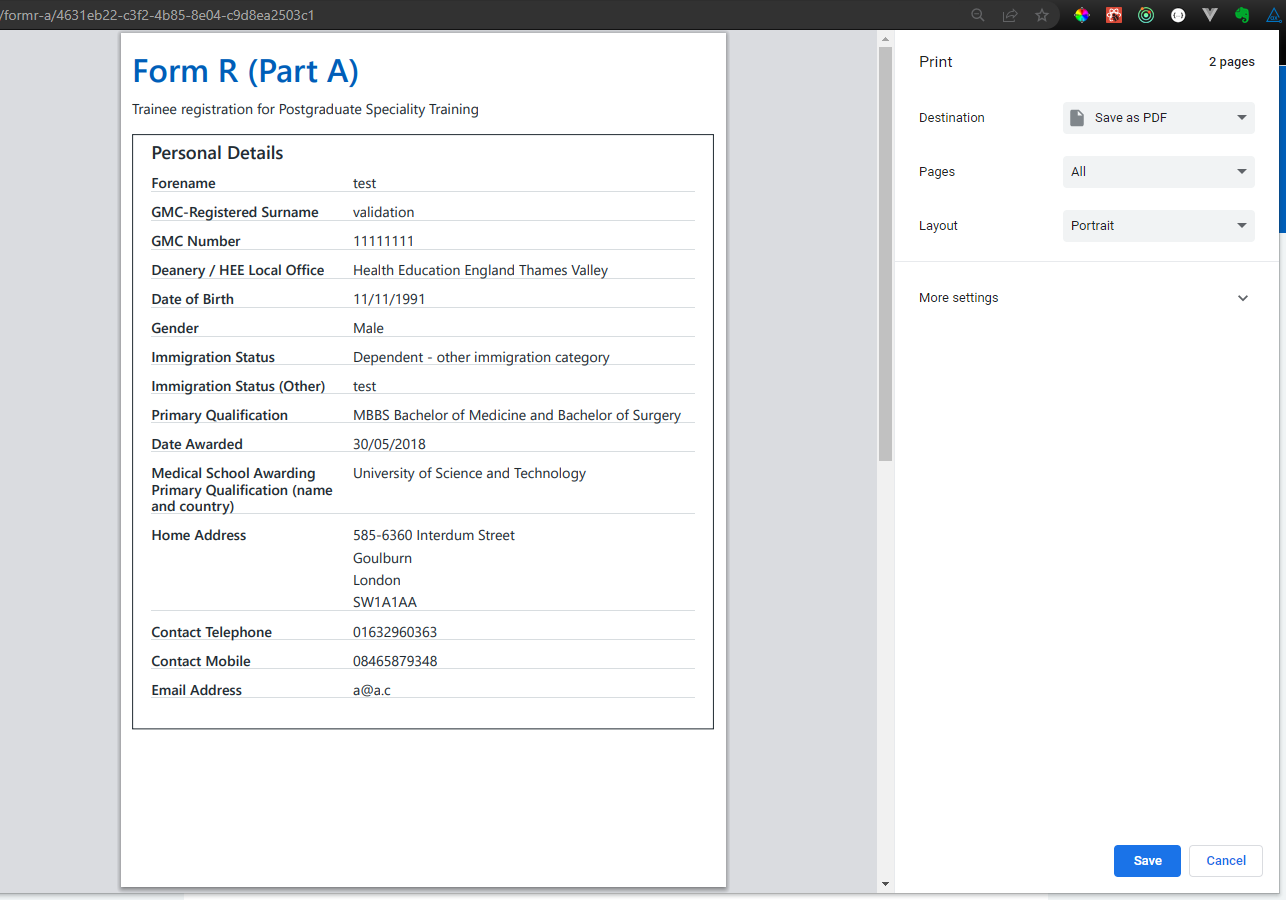Open the red extension next to ColorZilla
Viewport: 1286px width, 900px height.
coord(1114,15)
